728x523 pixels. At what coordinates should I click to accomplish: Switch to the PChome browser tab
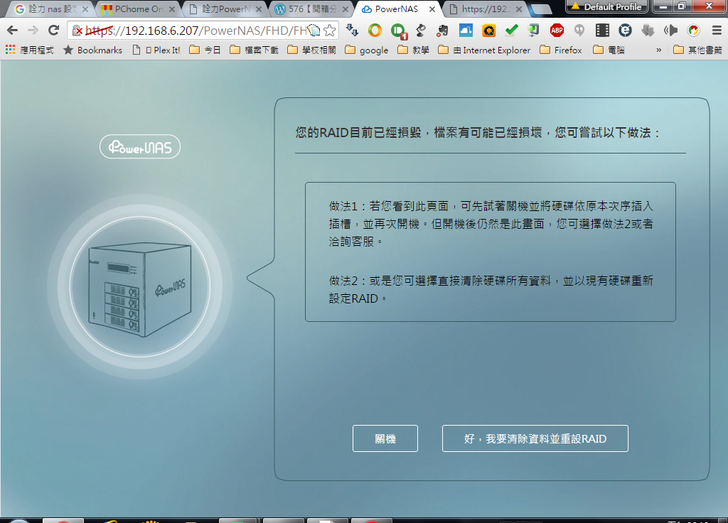pos(138,8)
